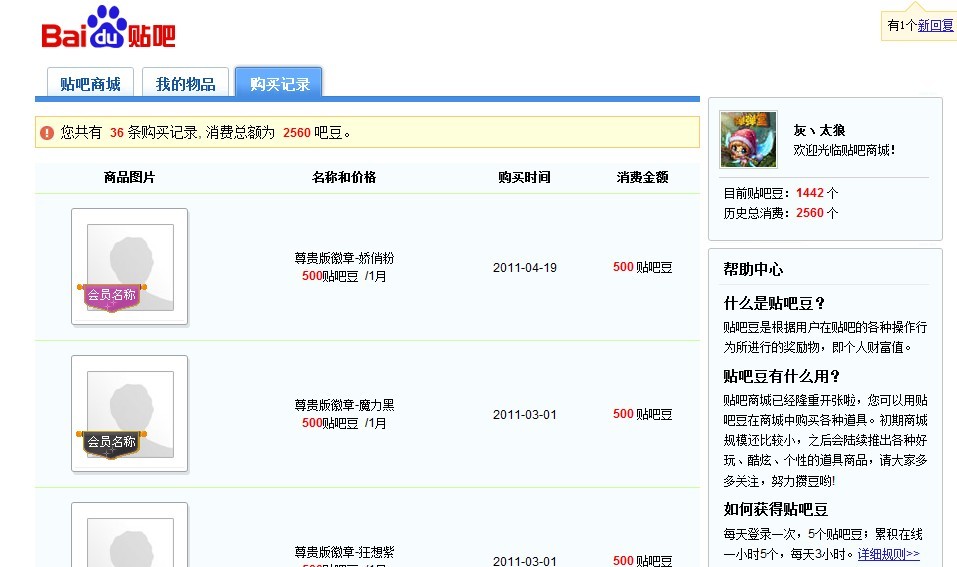
Task: Click 500贴吧豆 /1月 price under 魔力黑
Action: click(x=344, y=424)
